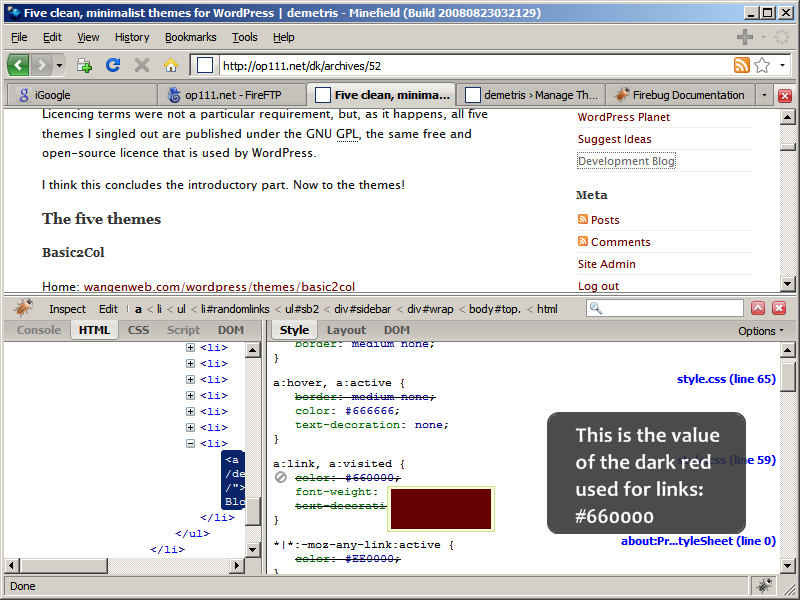The image size is (800, 600).
Task: Open about:Pr...tyleSheet (line 0) source link
Action: point(698,541)
